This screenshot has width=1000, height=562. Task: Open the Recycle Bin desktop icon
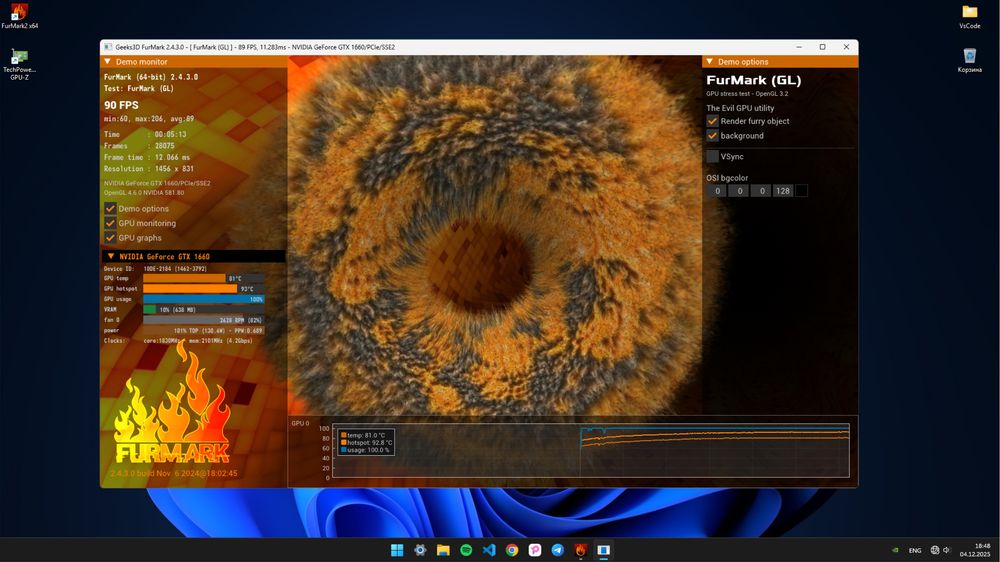click(969, 56)
